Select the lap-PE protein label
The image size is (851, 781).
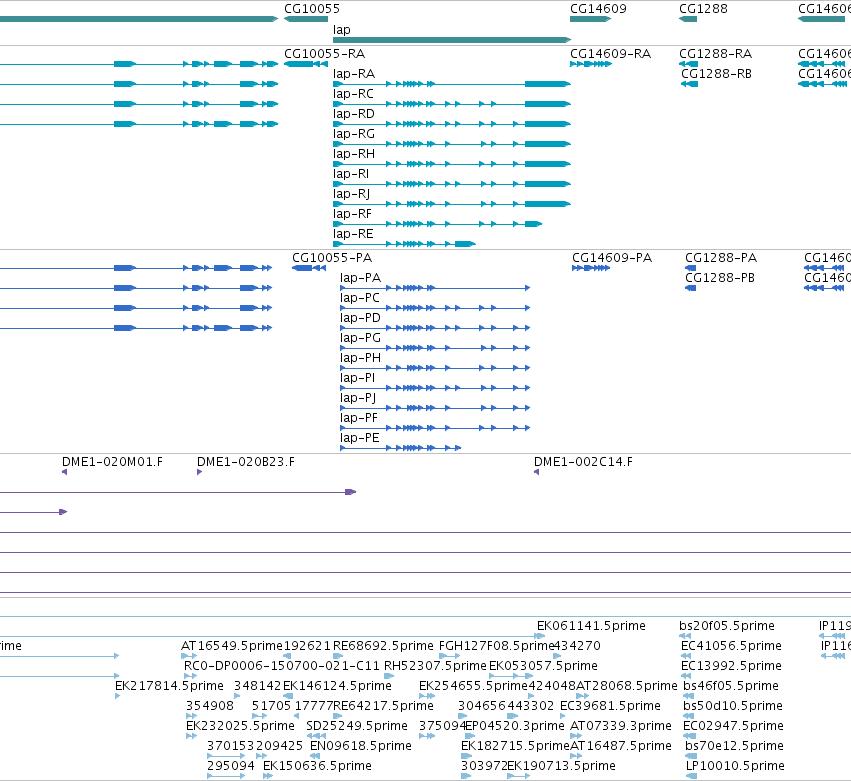tap(359, 439)
